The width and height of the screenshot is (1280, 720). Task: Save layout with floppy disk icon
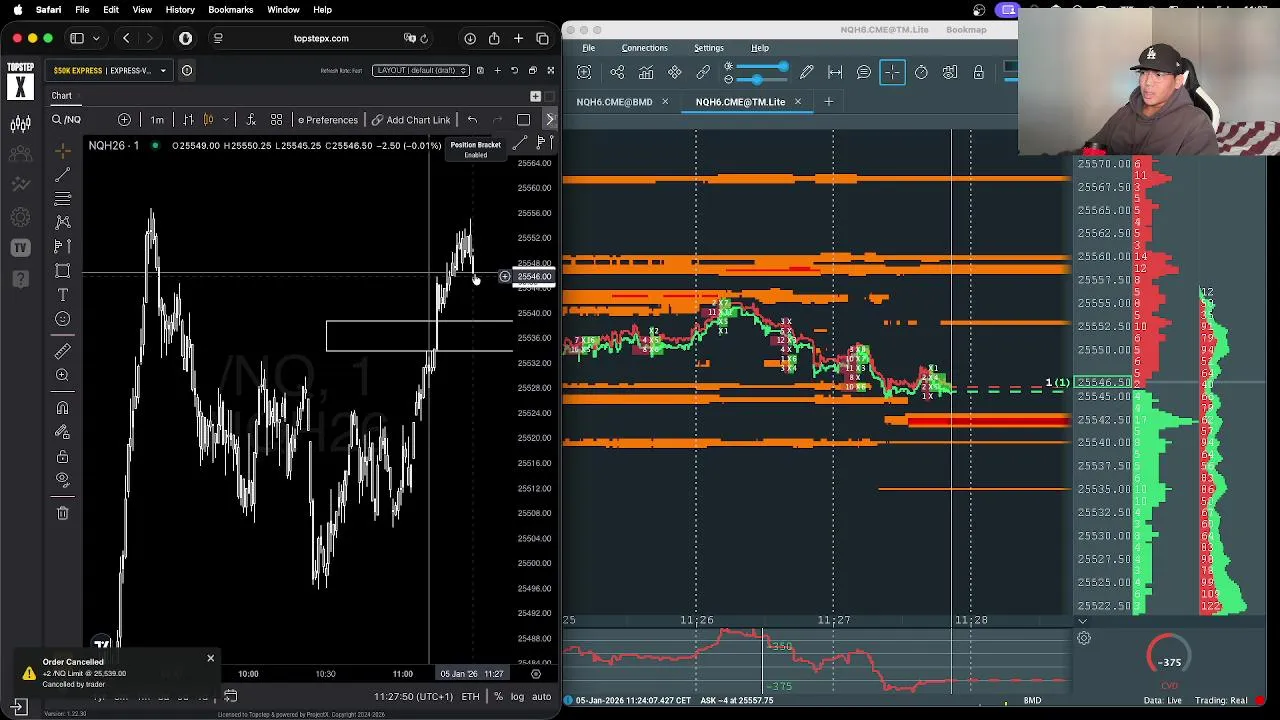tap(480, 70)
